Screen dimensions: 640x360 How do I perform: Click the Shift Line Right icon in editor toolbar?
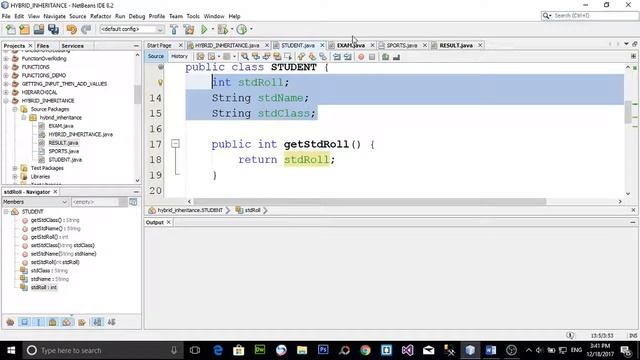tap(348, 57)
